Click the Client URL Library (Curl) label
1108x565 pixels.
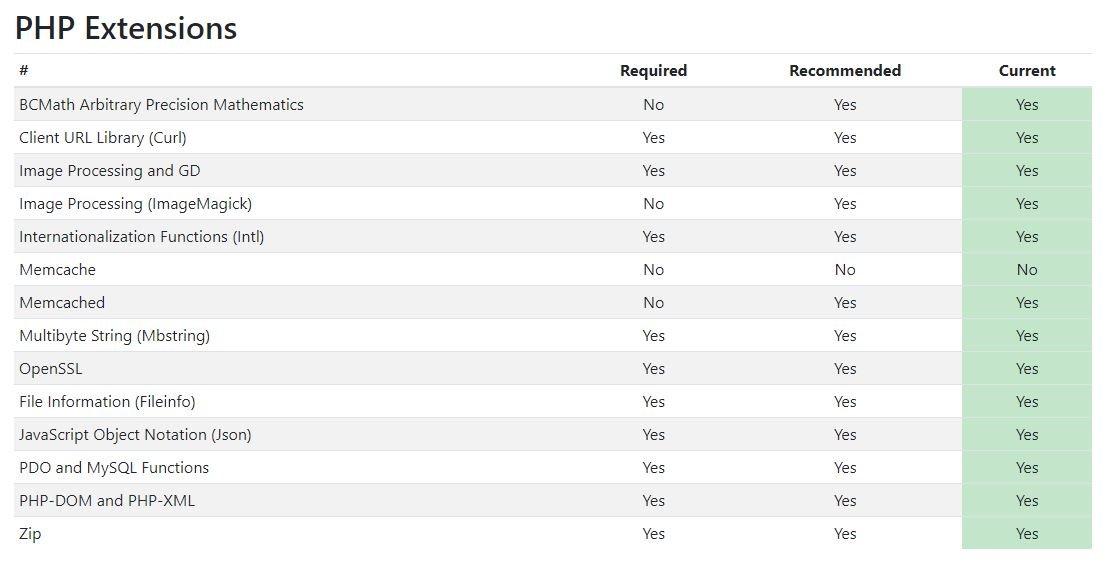click(x=102, y=137)
